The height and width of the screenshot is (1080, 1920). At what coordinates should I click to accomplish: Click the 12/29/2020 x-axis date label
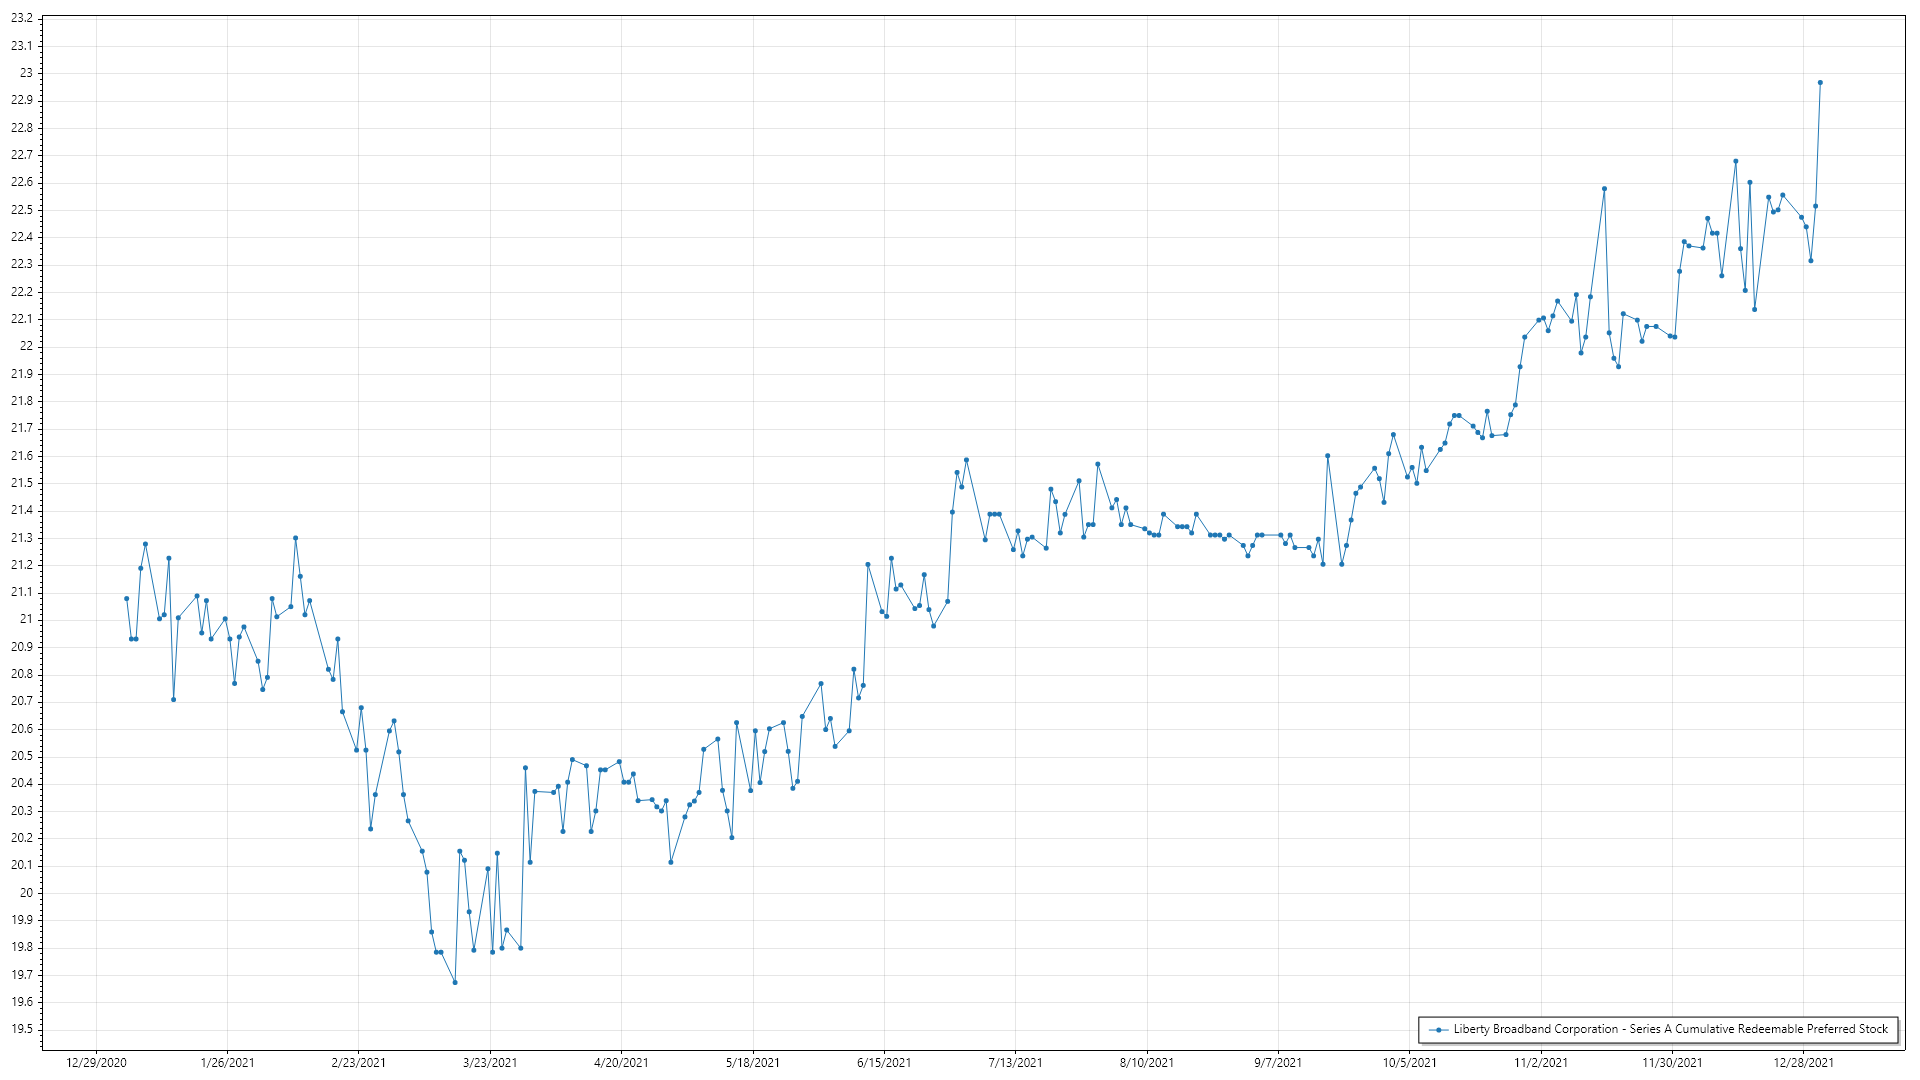tap(96, 1062)
